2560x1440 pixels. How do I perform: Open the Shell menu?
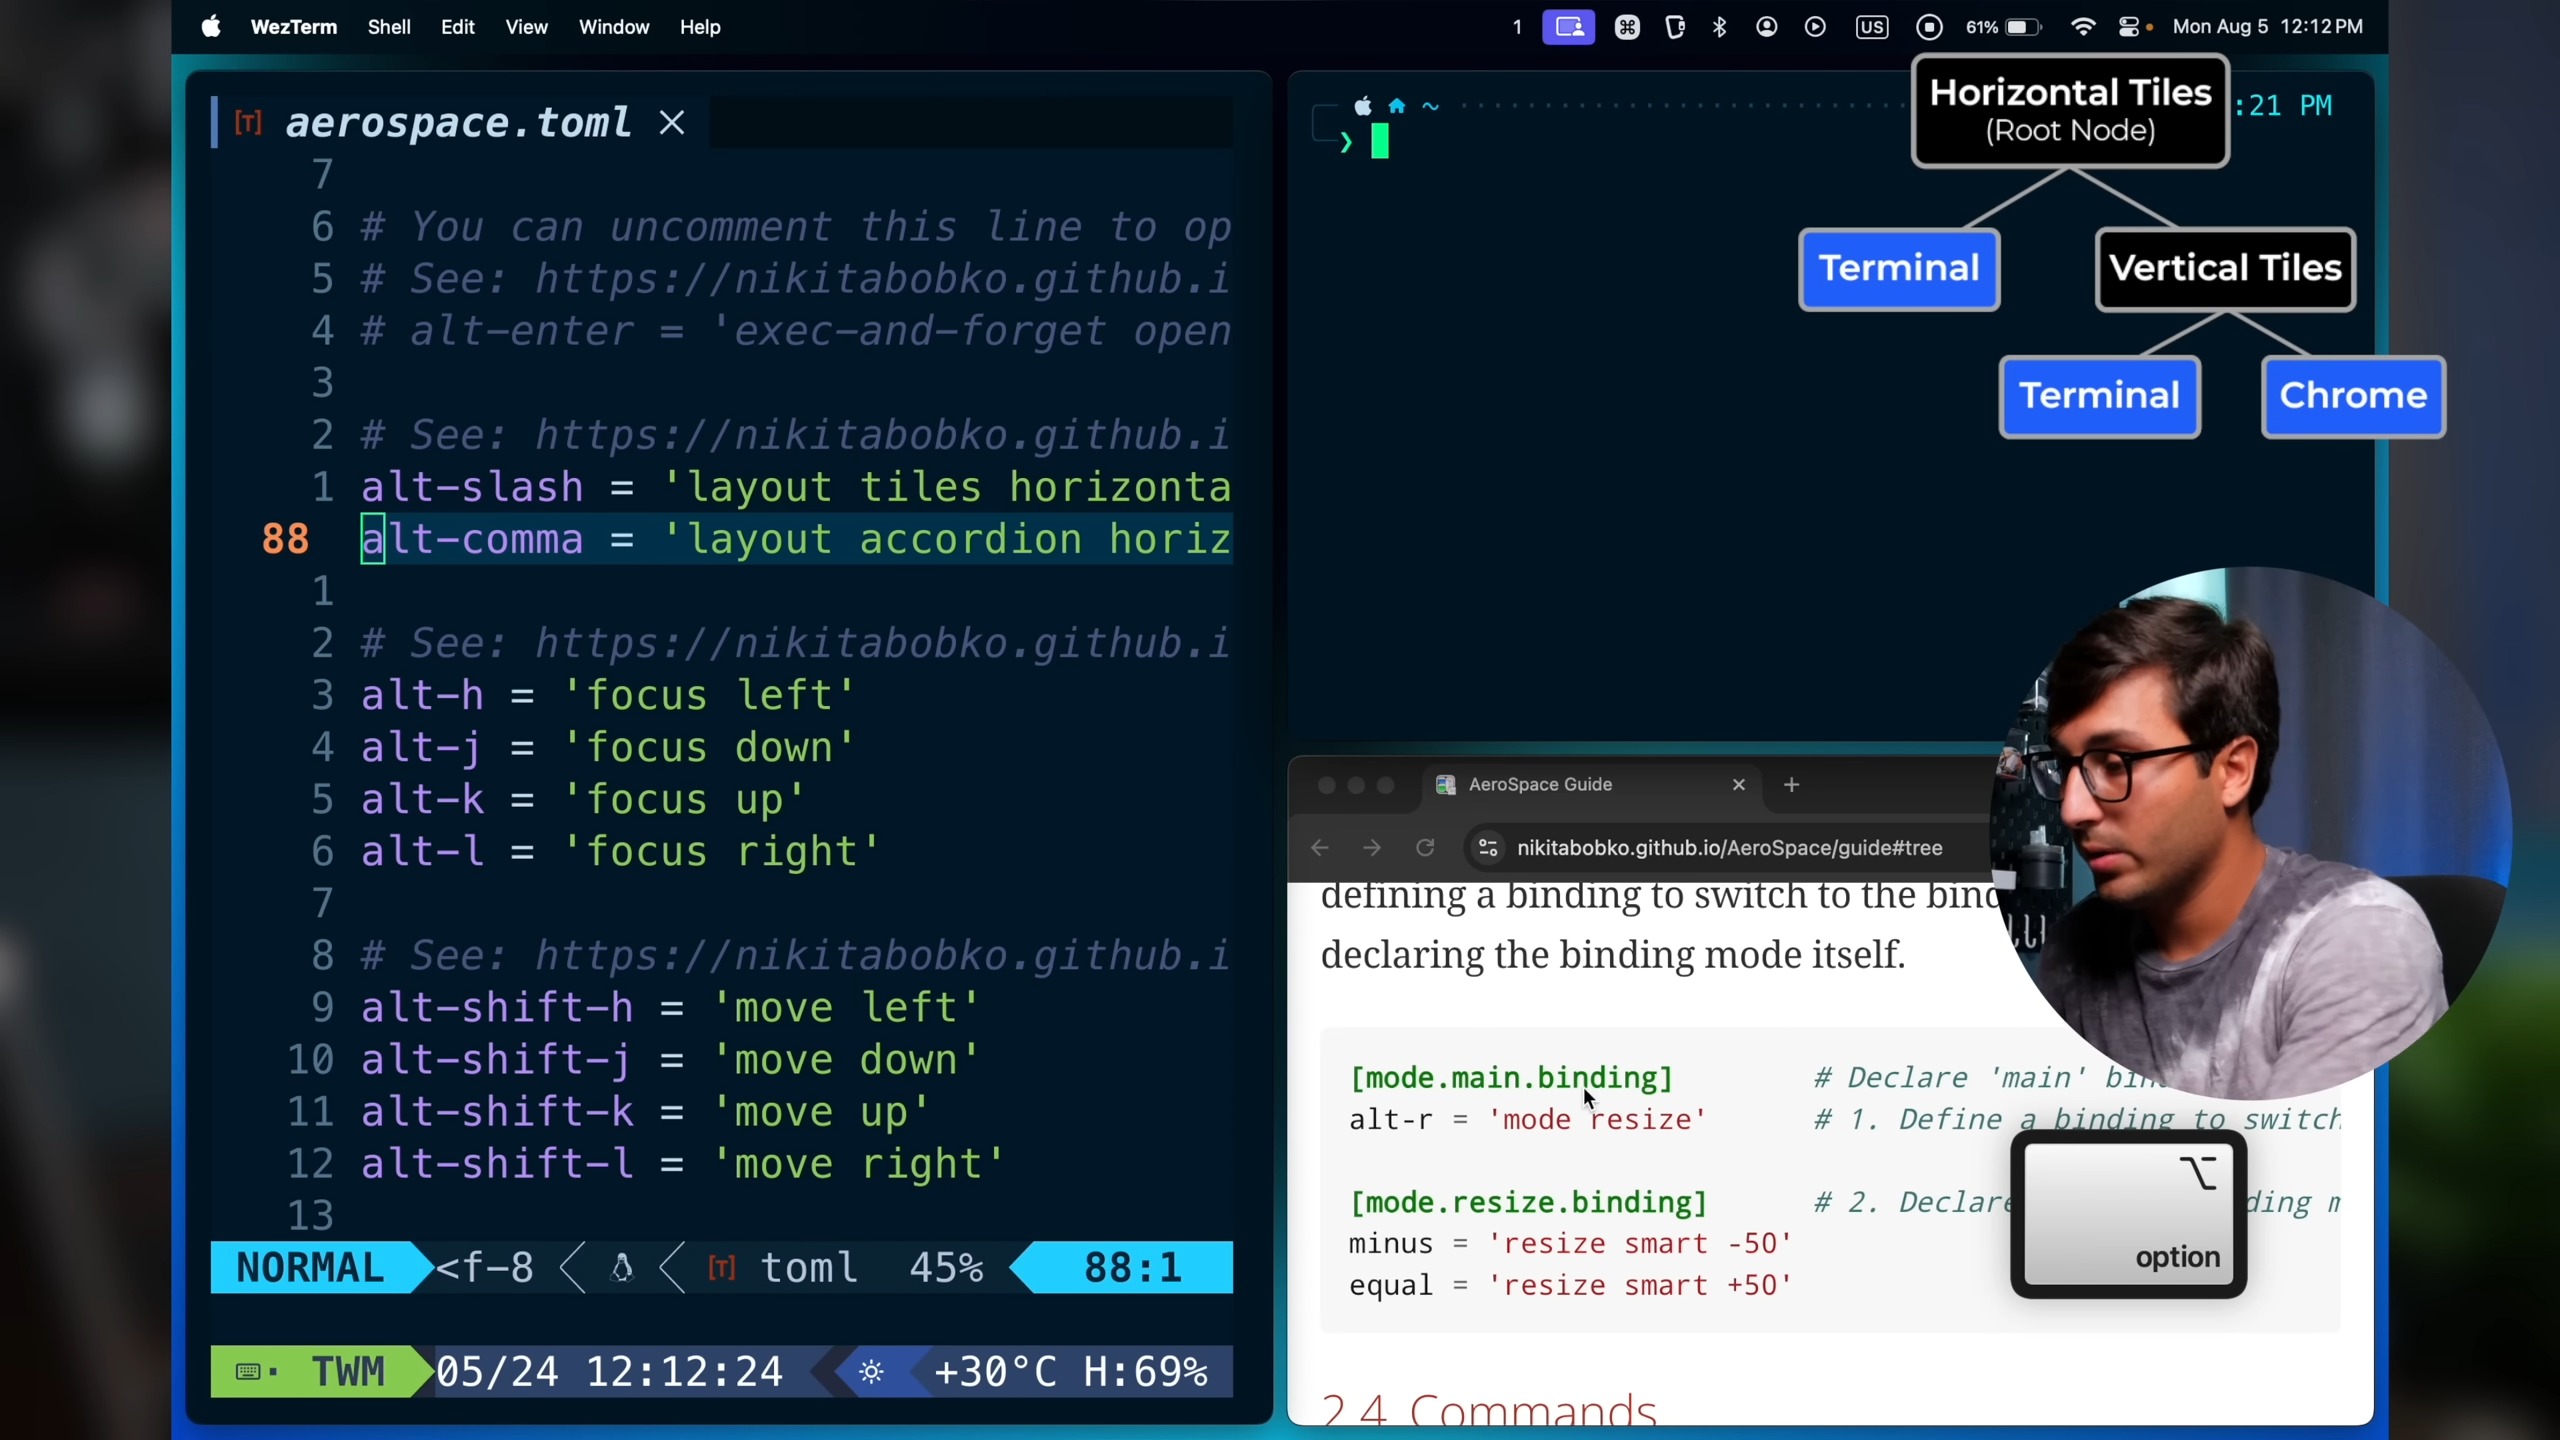tap(388, 27)
